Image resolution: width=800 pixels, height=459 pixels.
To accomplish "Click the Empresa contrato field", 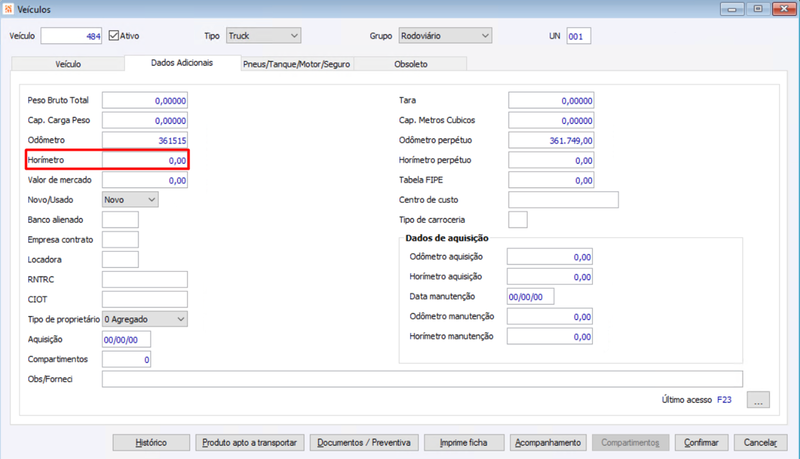I will (120, 240).
